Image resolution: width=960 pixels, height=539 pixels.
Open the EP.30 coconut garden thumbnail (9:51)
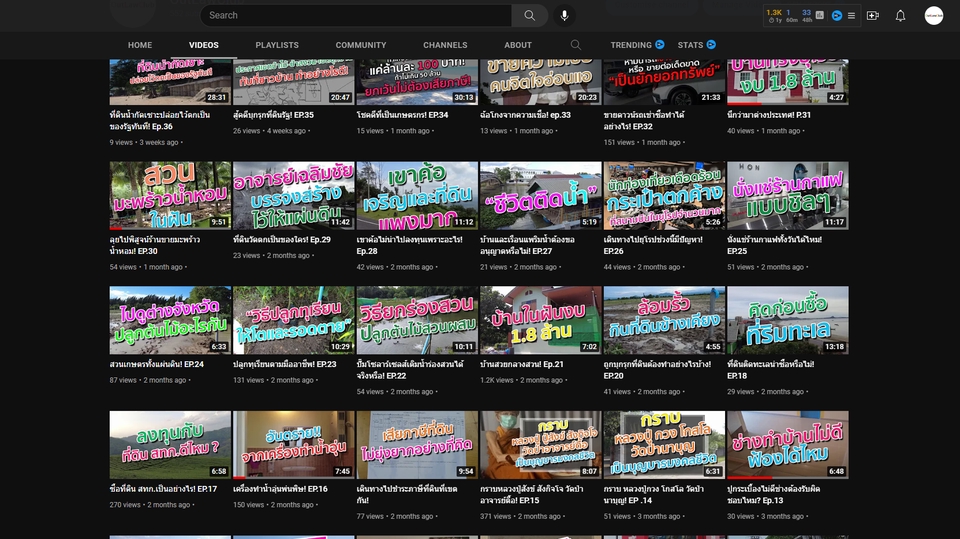170,195
